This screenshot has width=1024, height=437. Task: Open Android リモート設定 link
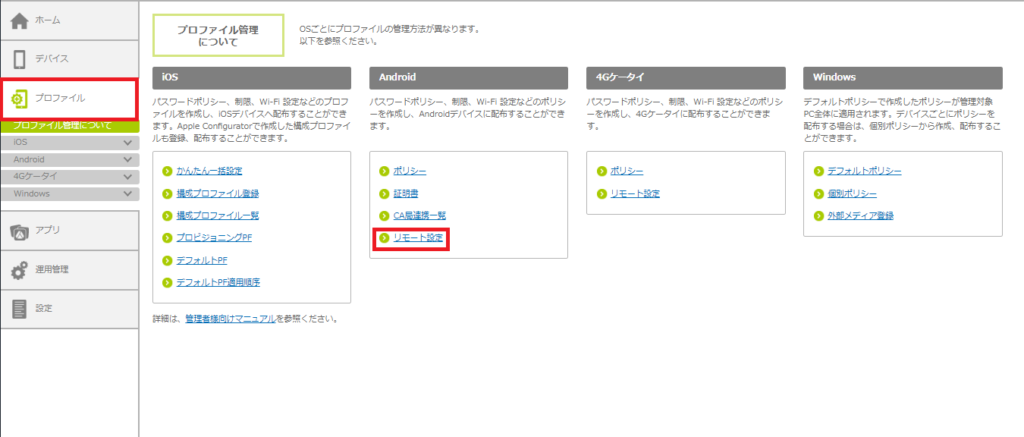417,239
